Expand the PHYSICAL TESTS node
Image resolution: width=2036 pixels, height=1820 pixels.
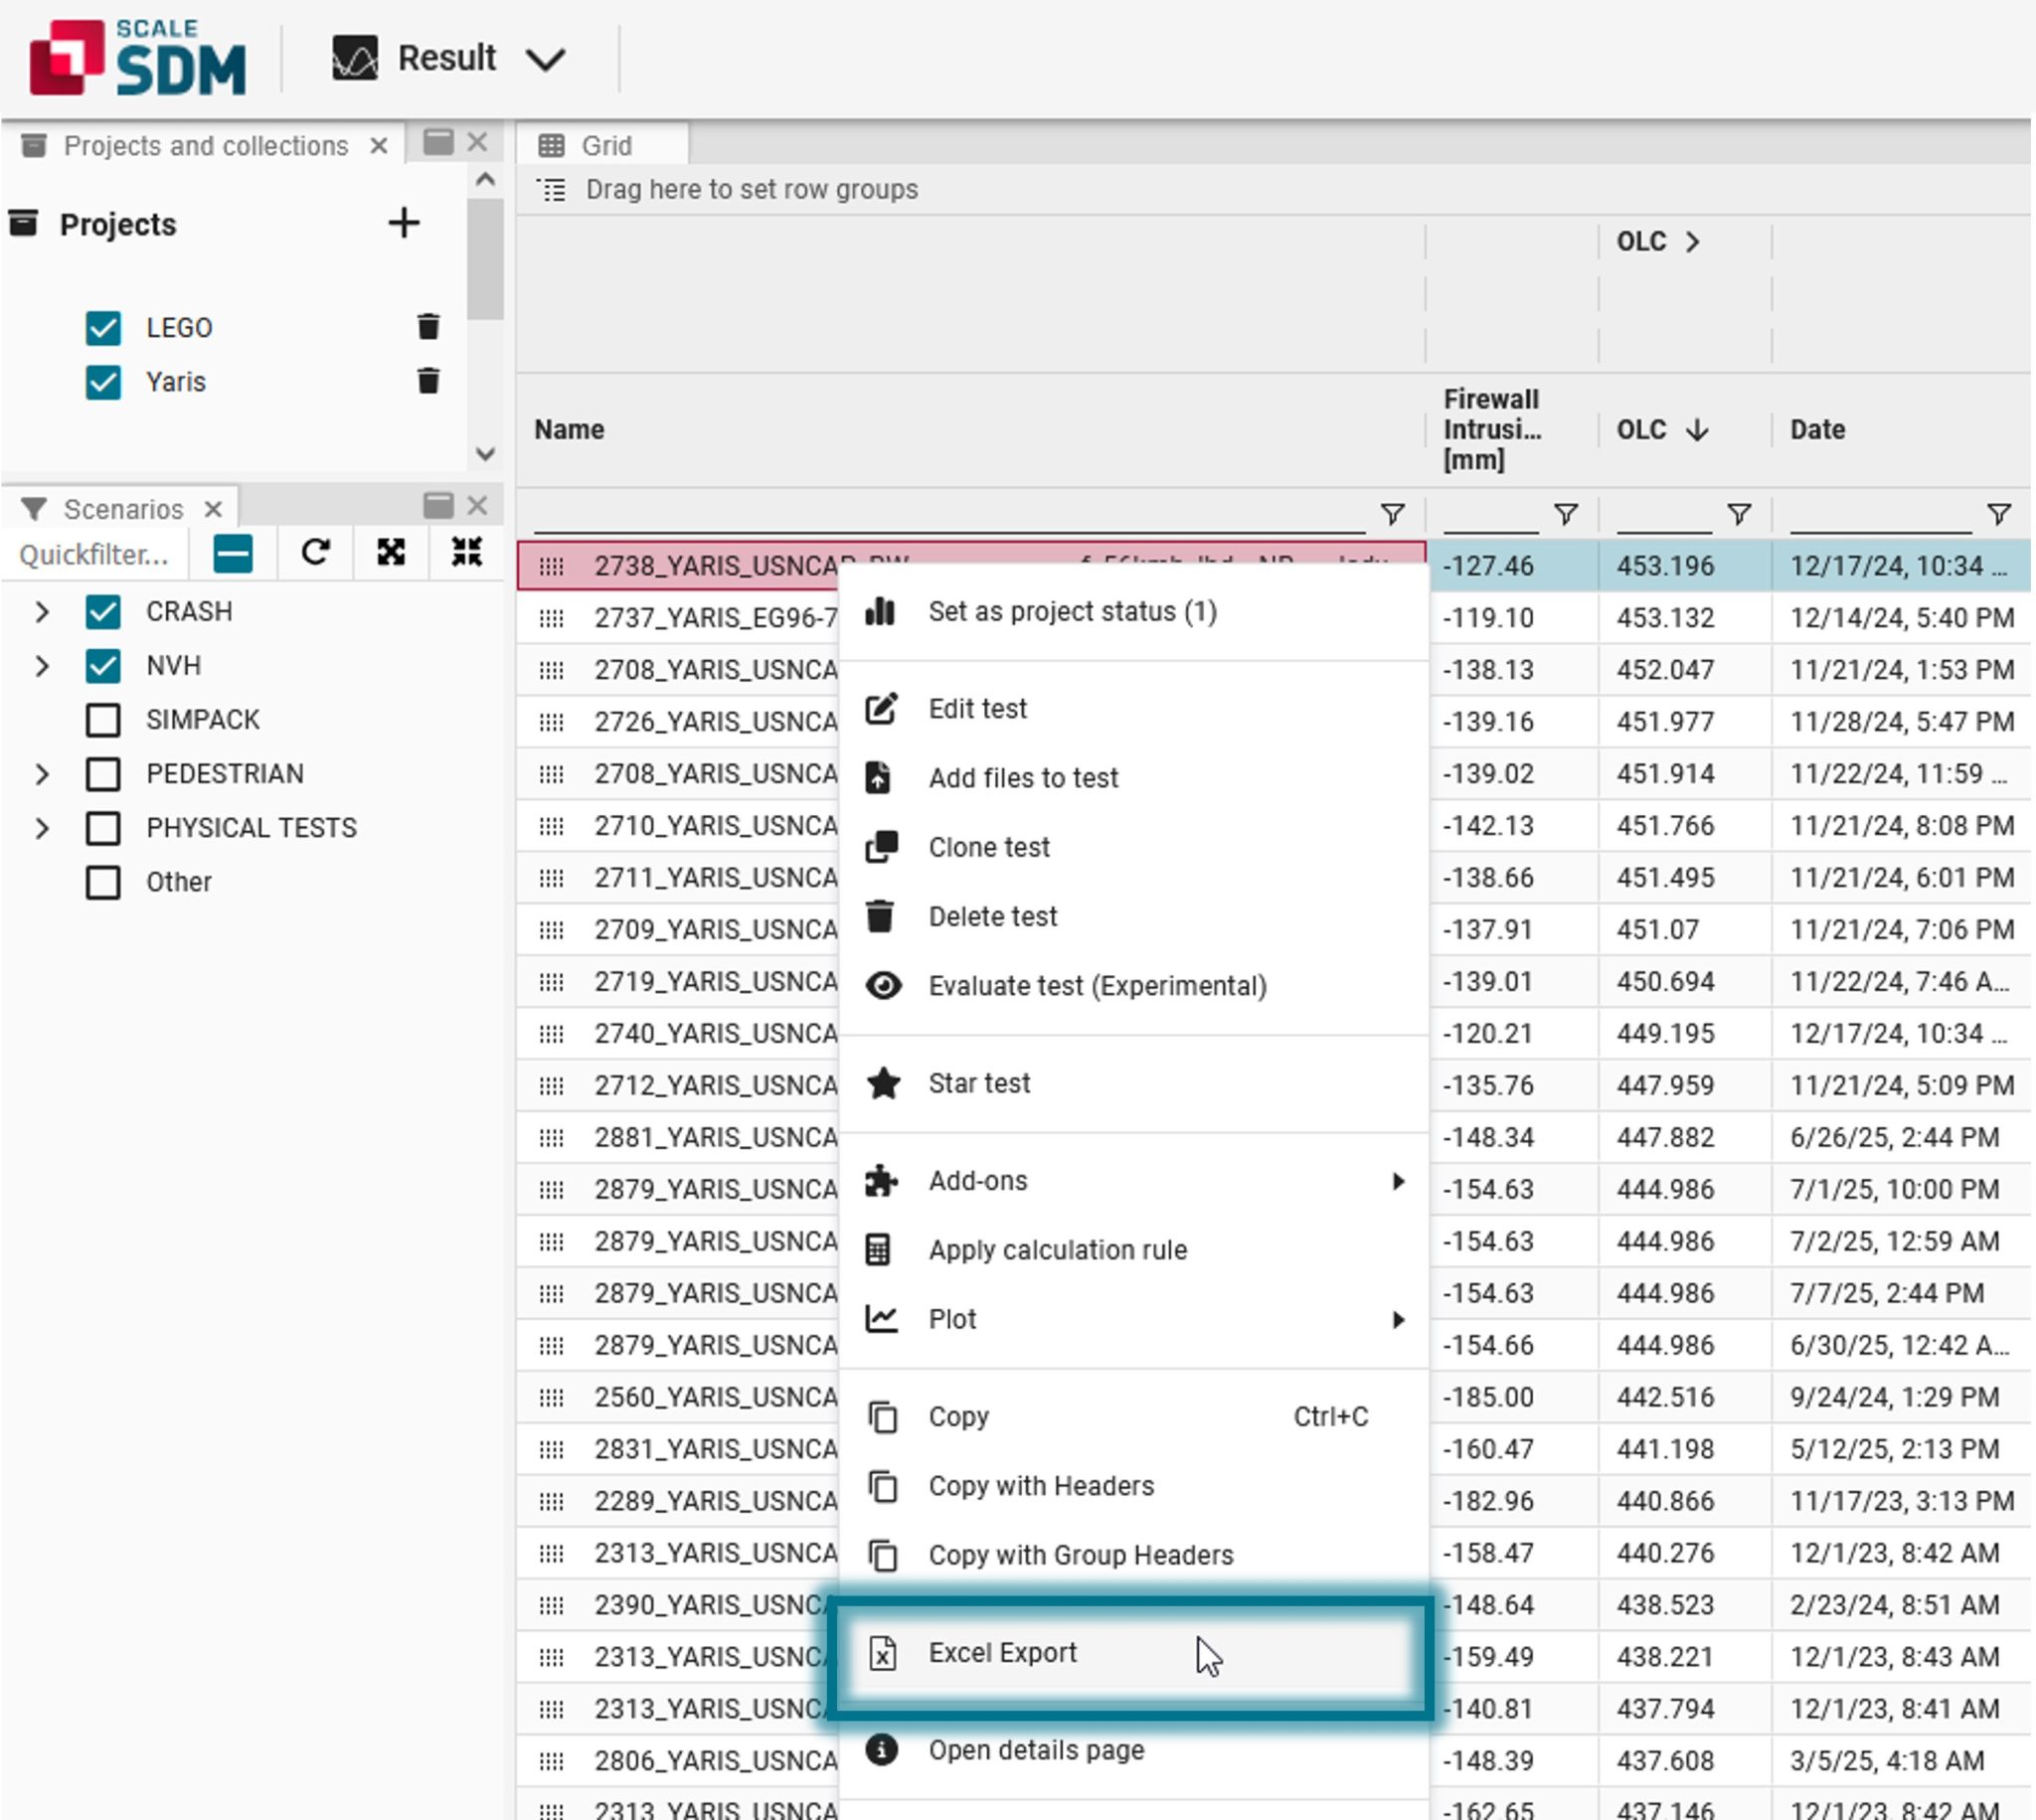(x=42, y=827)
